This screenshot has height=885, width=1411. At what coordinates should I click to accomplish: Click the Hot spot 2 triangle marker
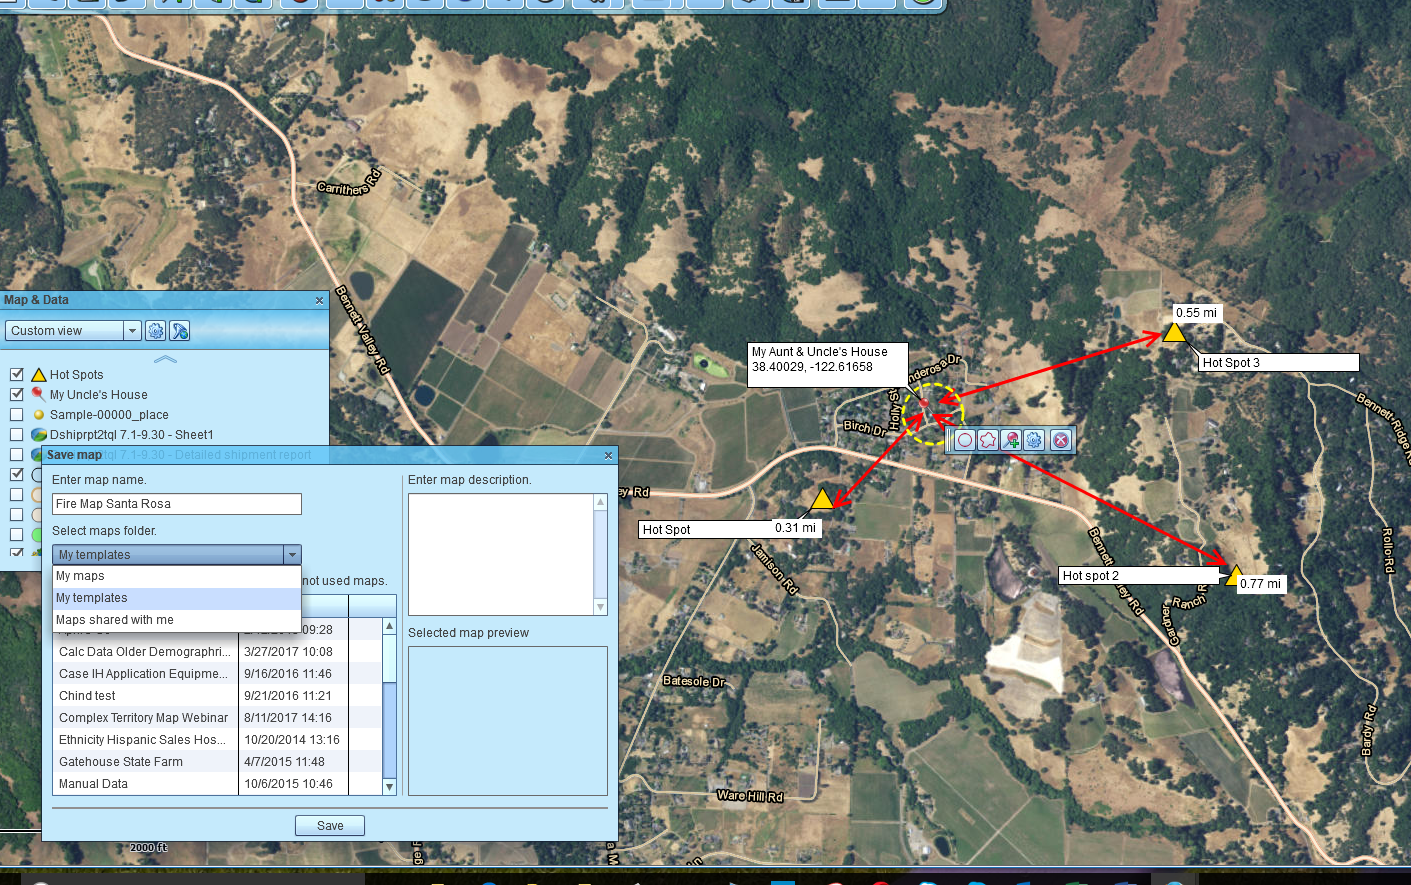(x=1234, y=576)
